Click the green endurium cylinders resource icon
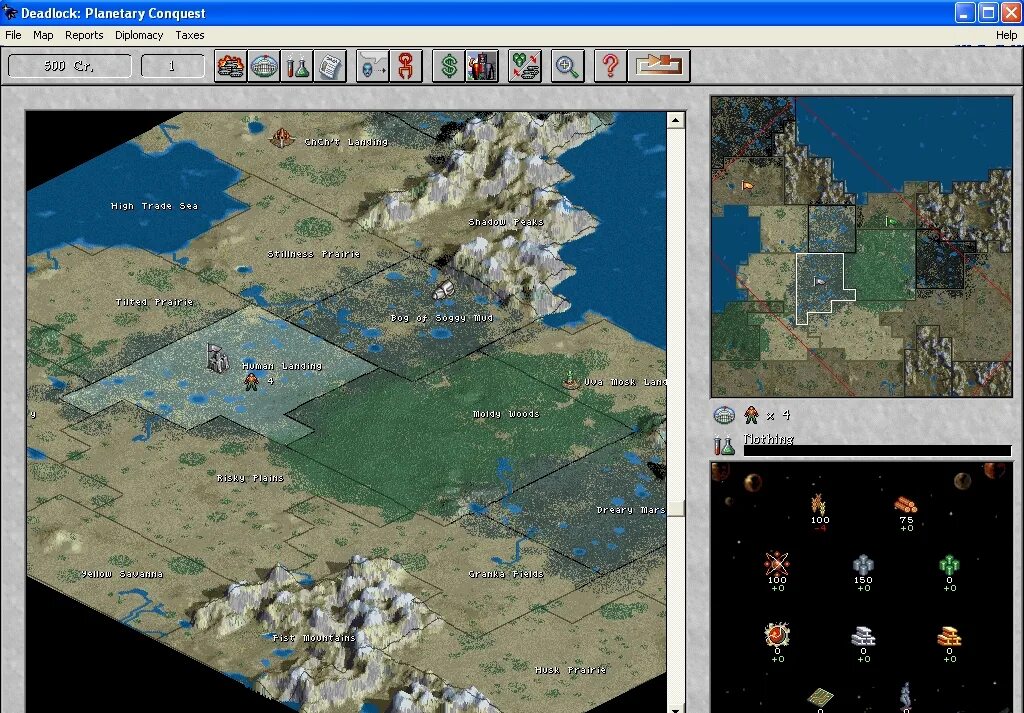The image size is (1024, 713). click(949, 565)
